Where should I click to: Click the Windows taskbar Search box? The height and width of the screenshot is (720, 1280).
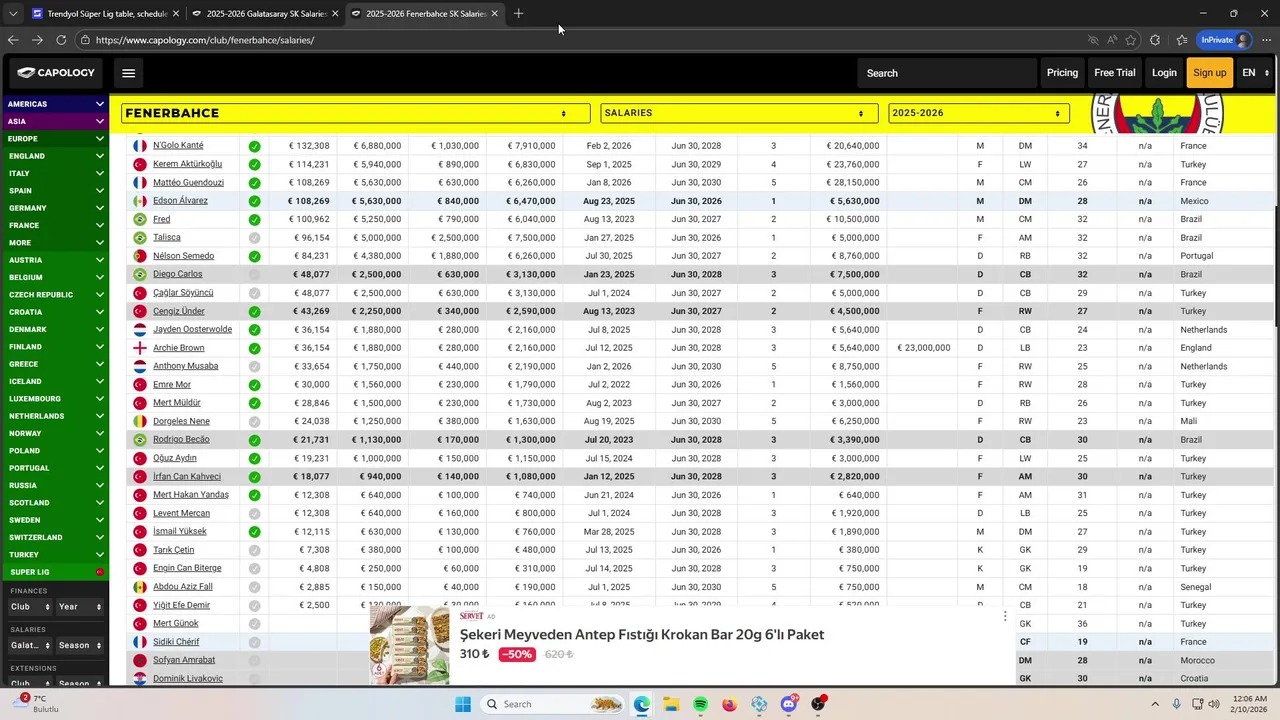553,704
